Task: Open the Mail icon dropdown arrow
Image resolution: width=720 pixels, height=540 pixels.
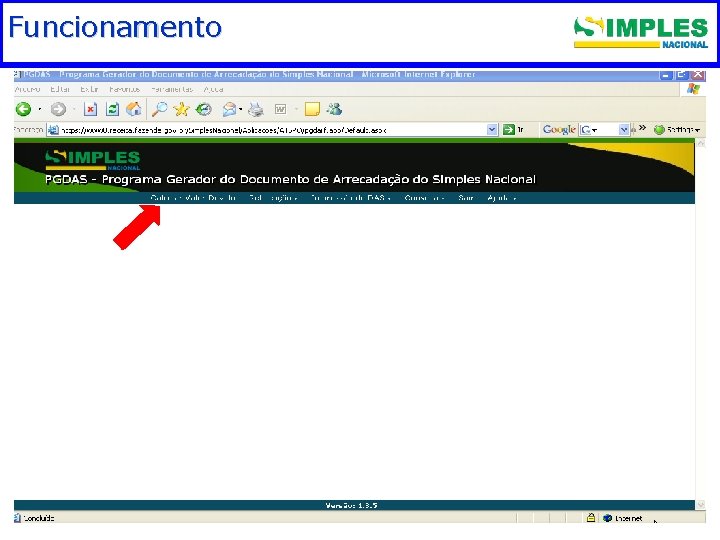Action: point(241,109)
